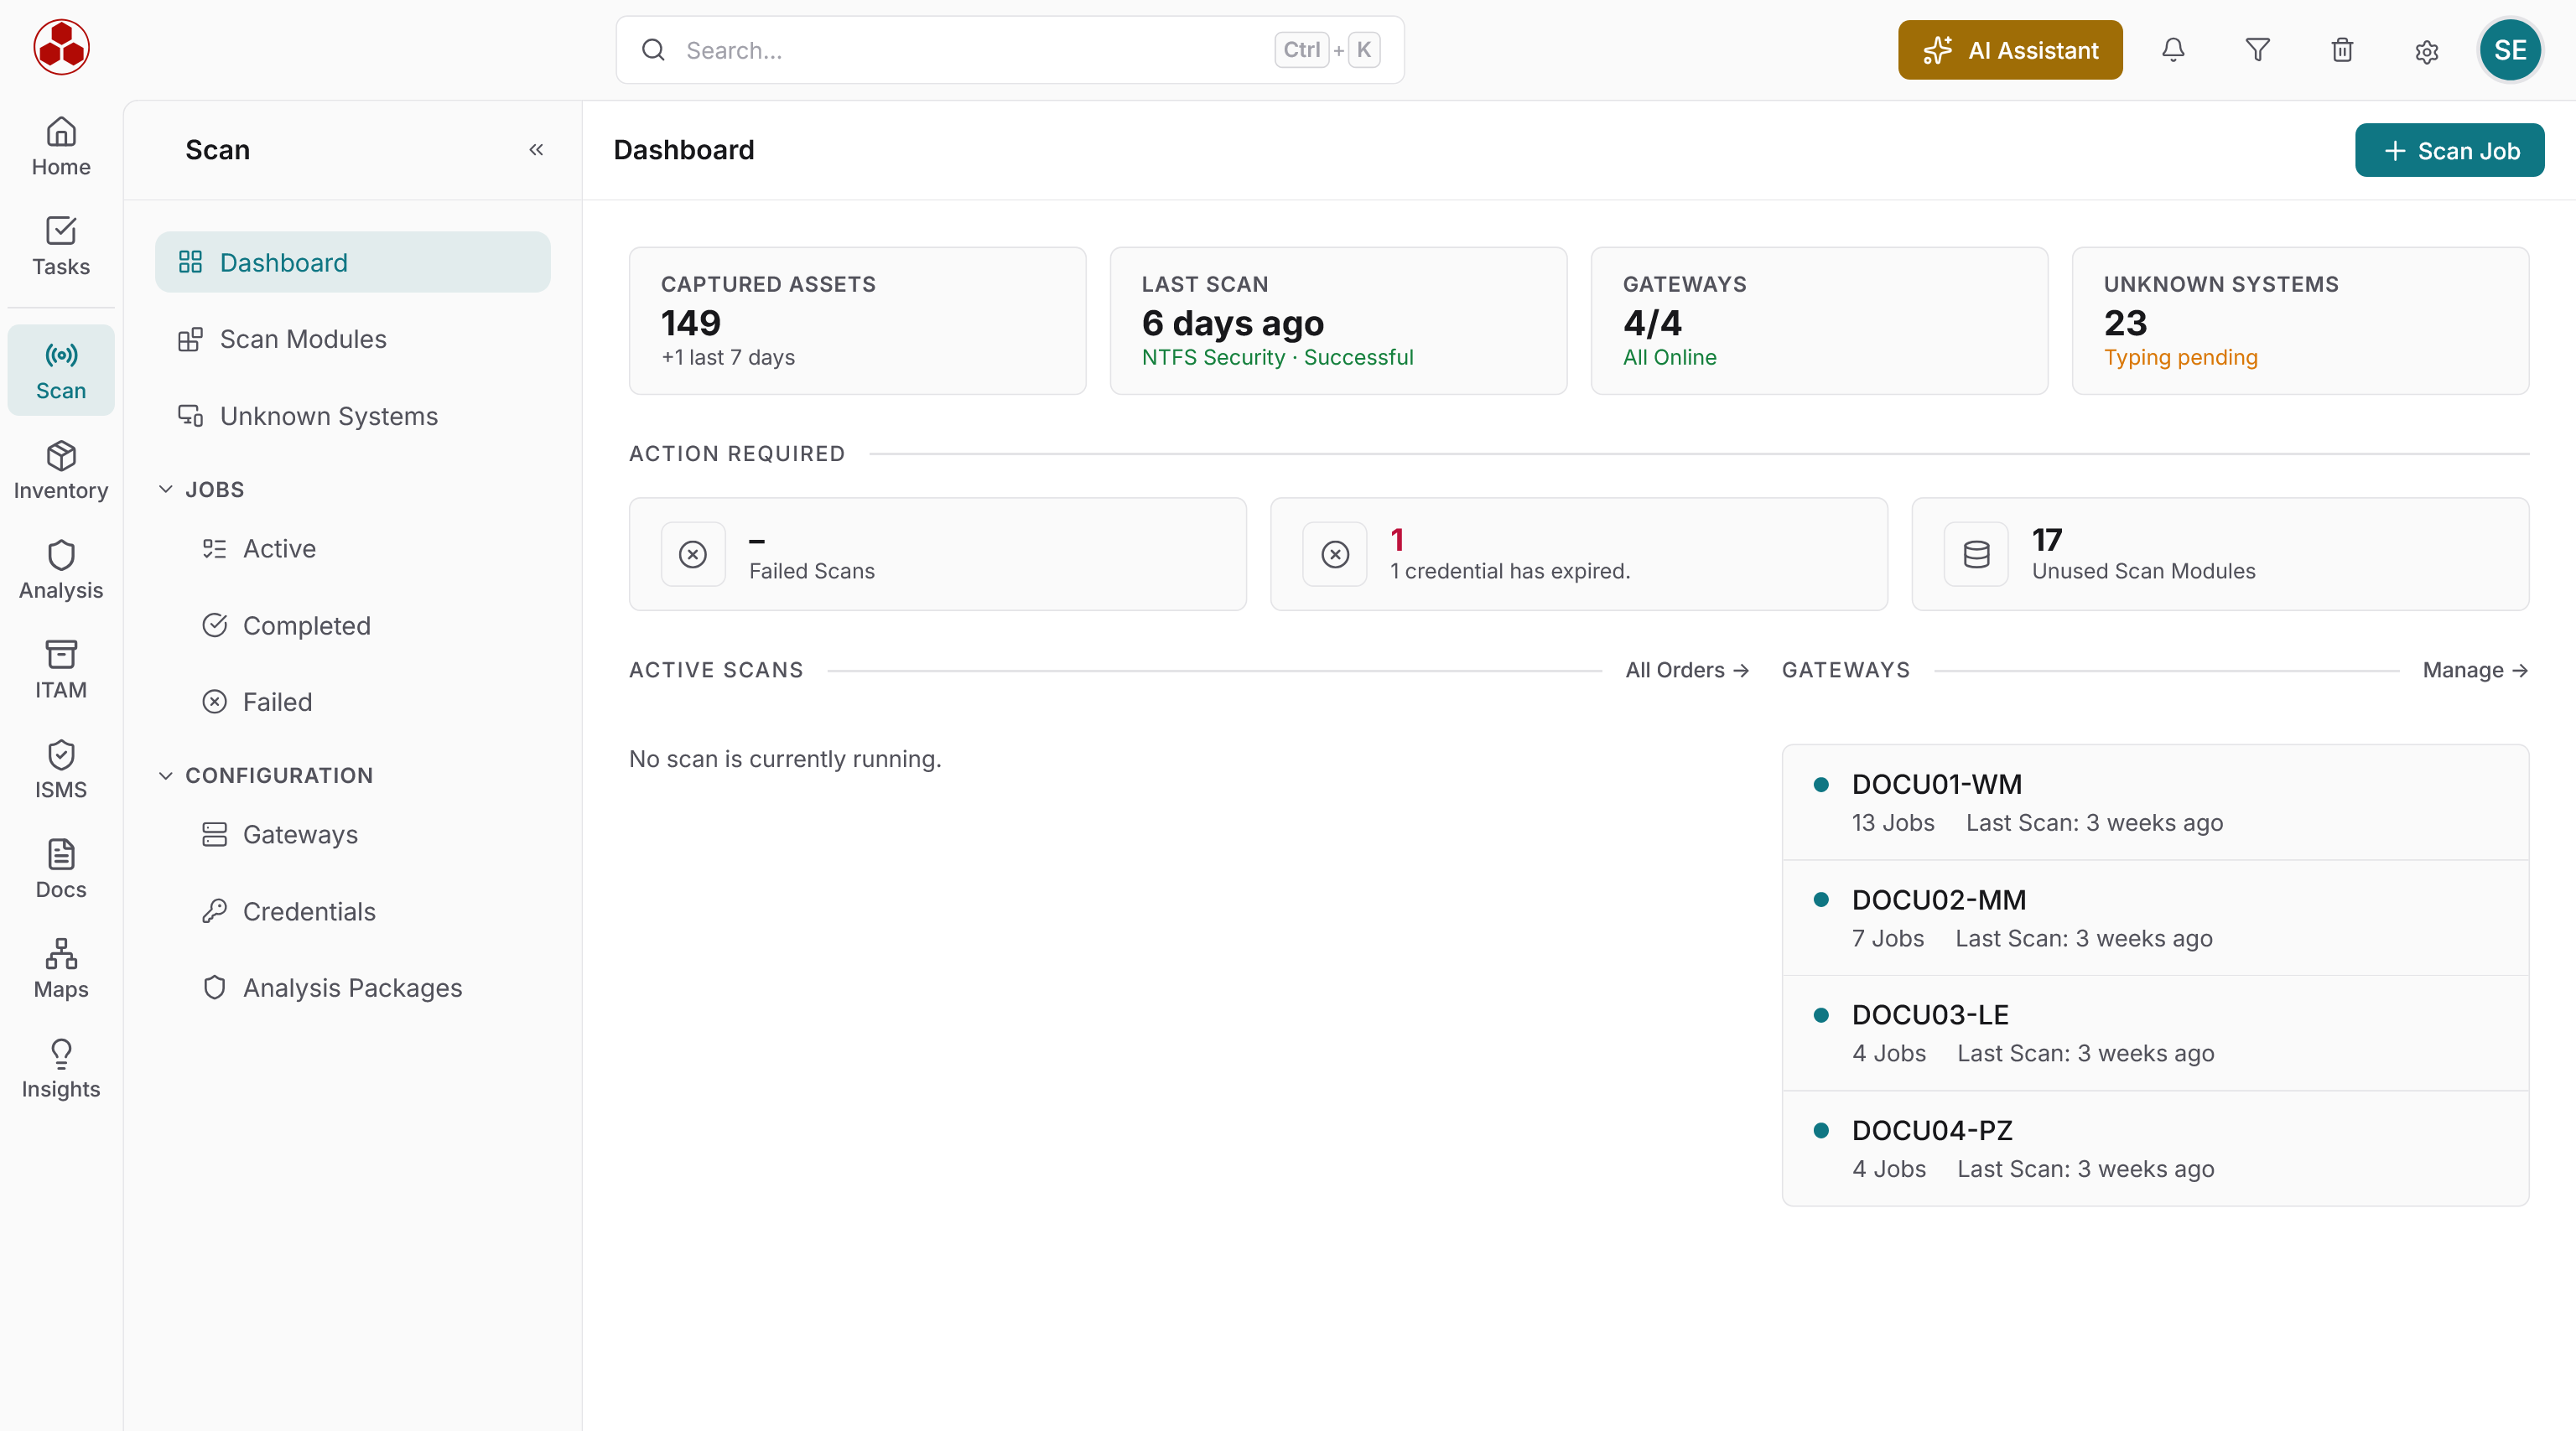This screenshot has height=1431, width=2576.
Task: Focus the Search field
Action: pyautogui.click(x=1009, y=50)
